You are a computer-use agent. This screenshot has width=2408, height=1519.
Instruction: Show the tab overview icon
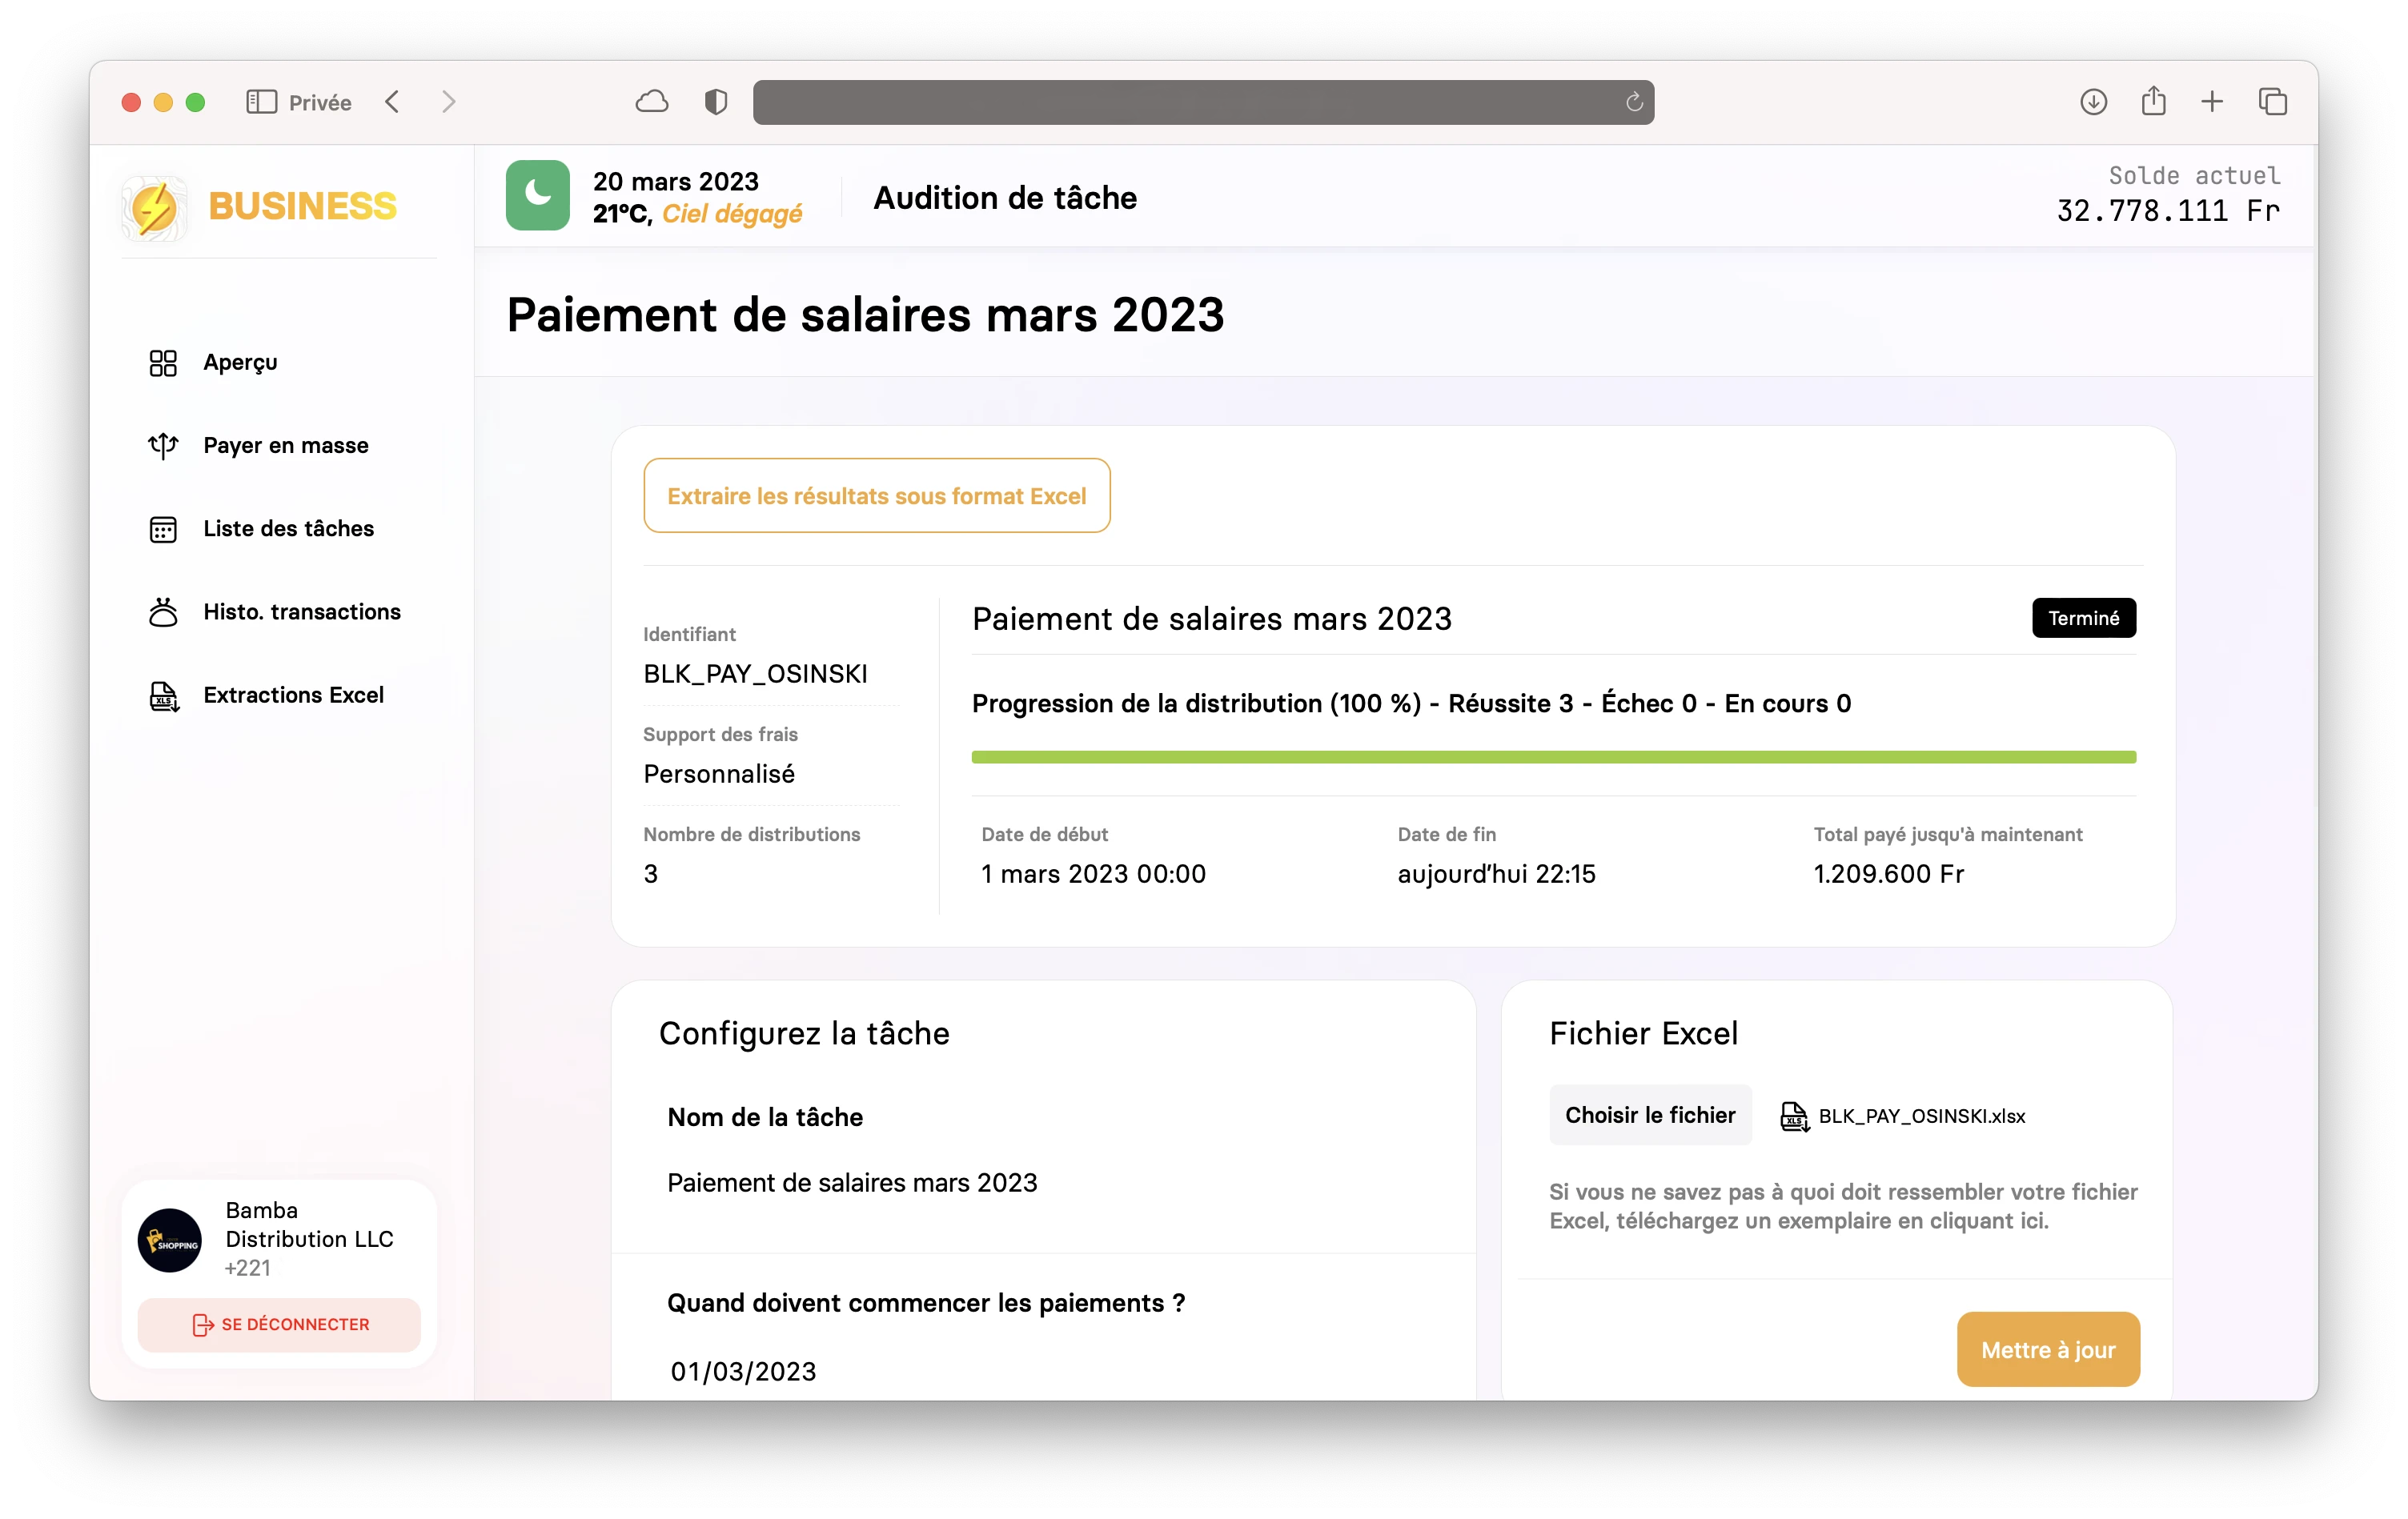[2272, 101]
